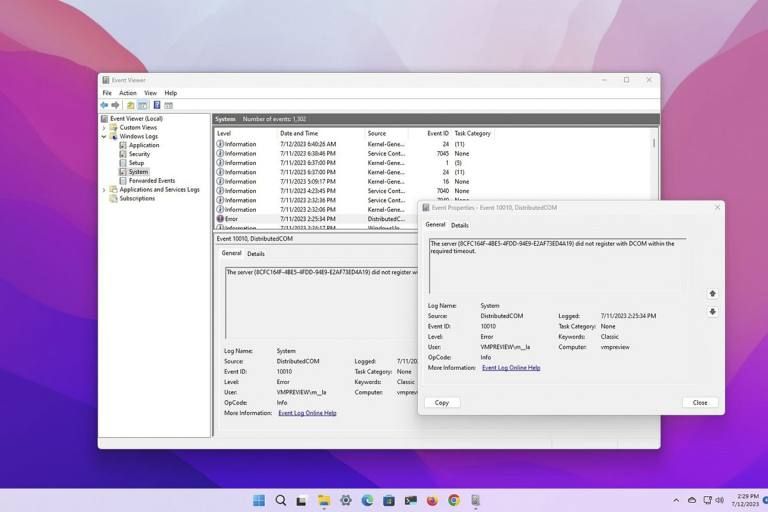Sort events by Date and Time column
Viewport: 768px width, 512px height.
[x=299, y=133]
